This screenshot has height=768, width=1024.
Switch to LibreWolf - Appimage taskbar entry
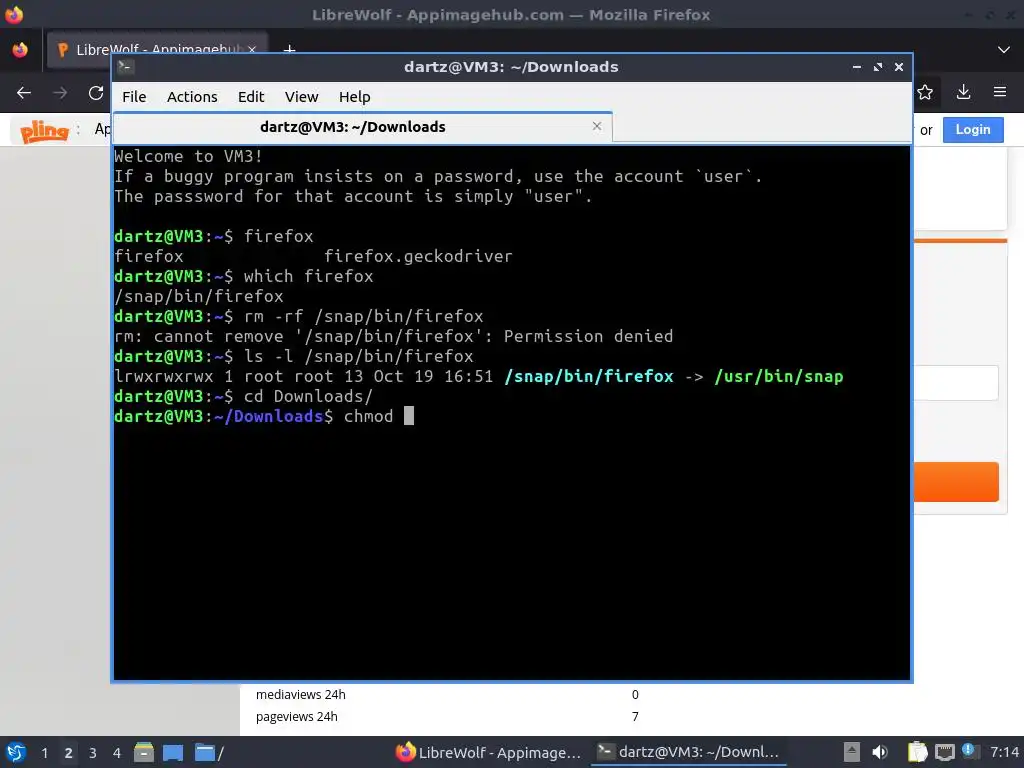[488, 752]
